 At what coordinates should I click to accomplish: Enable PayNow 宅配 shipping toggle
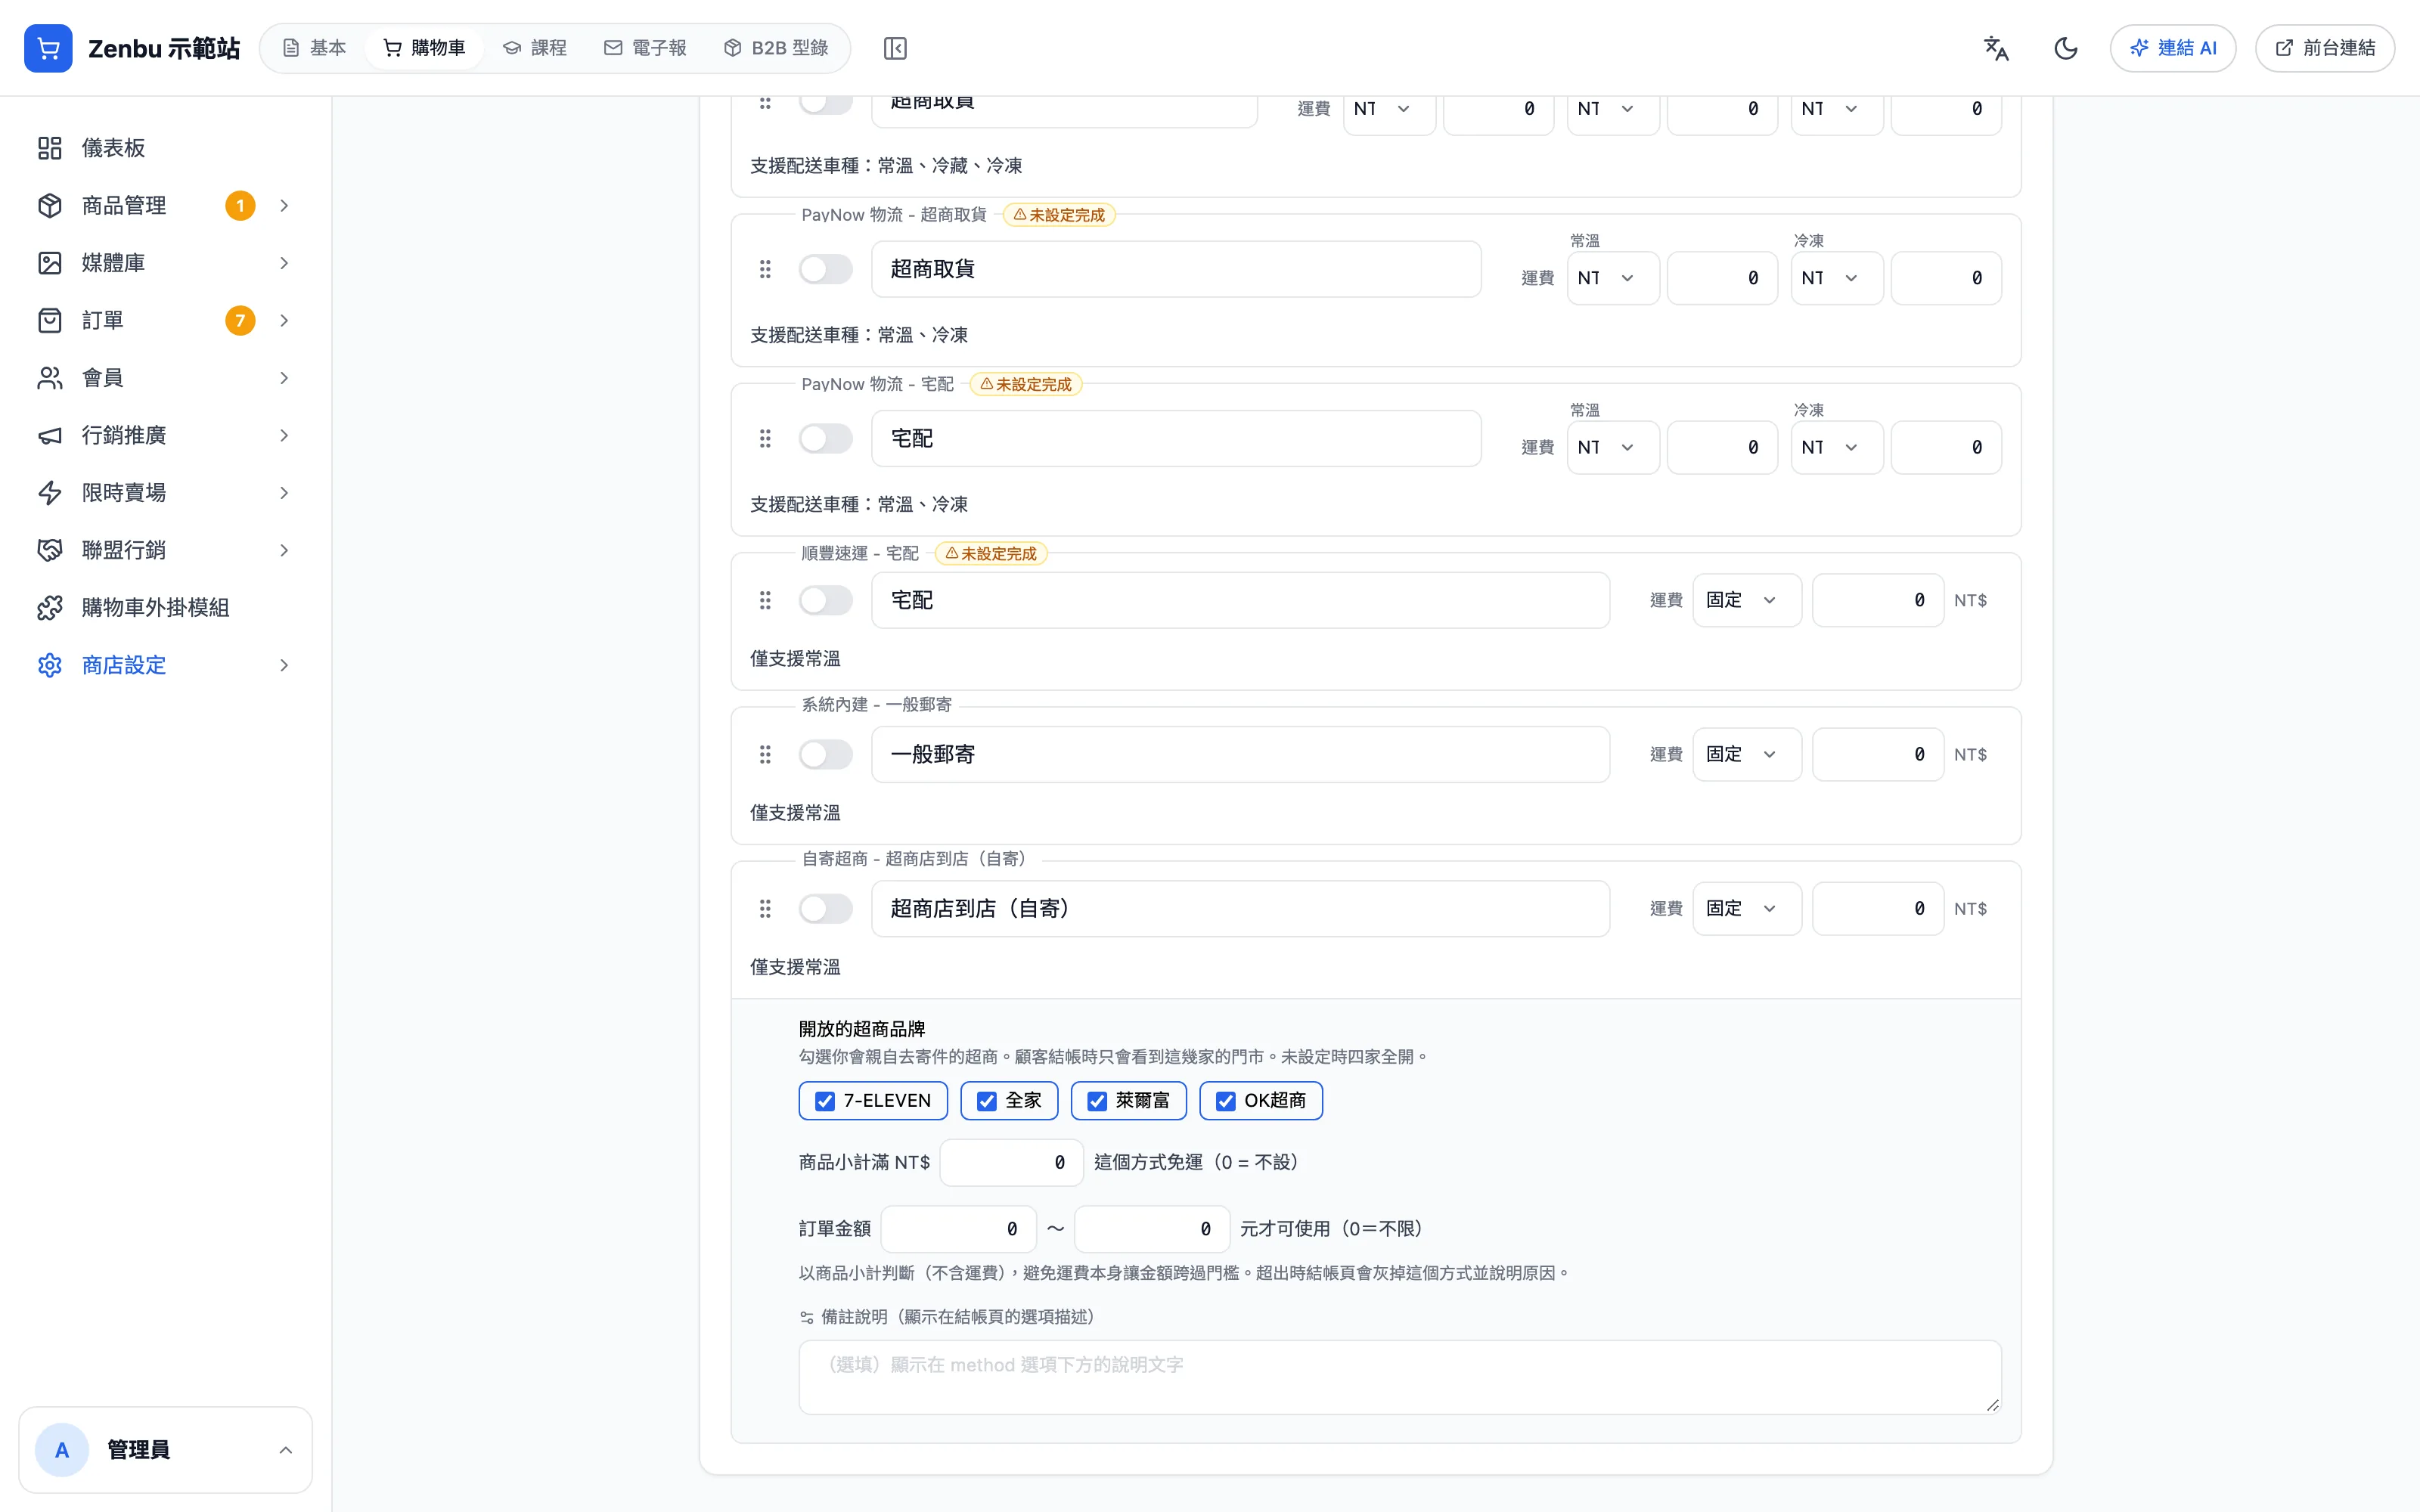825,438
